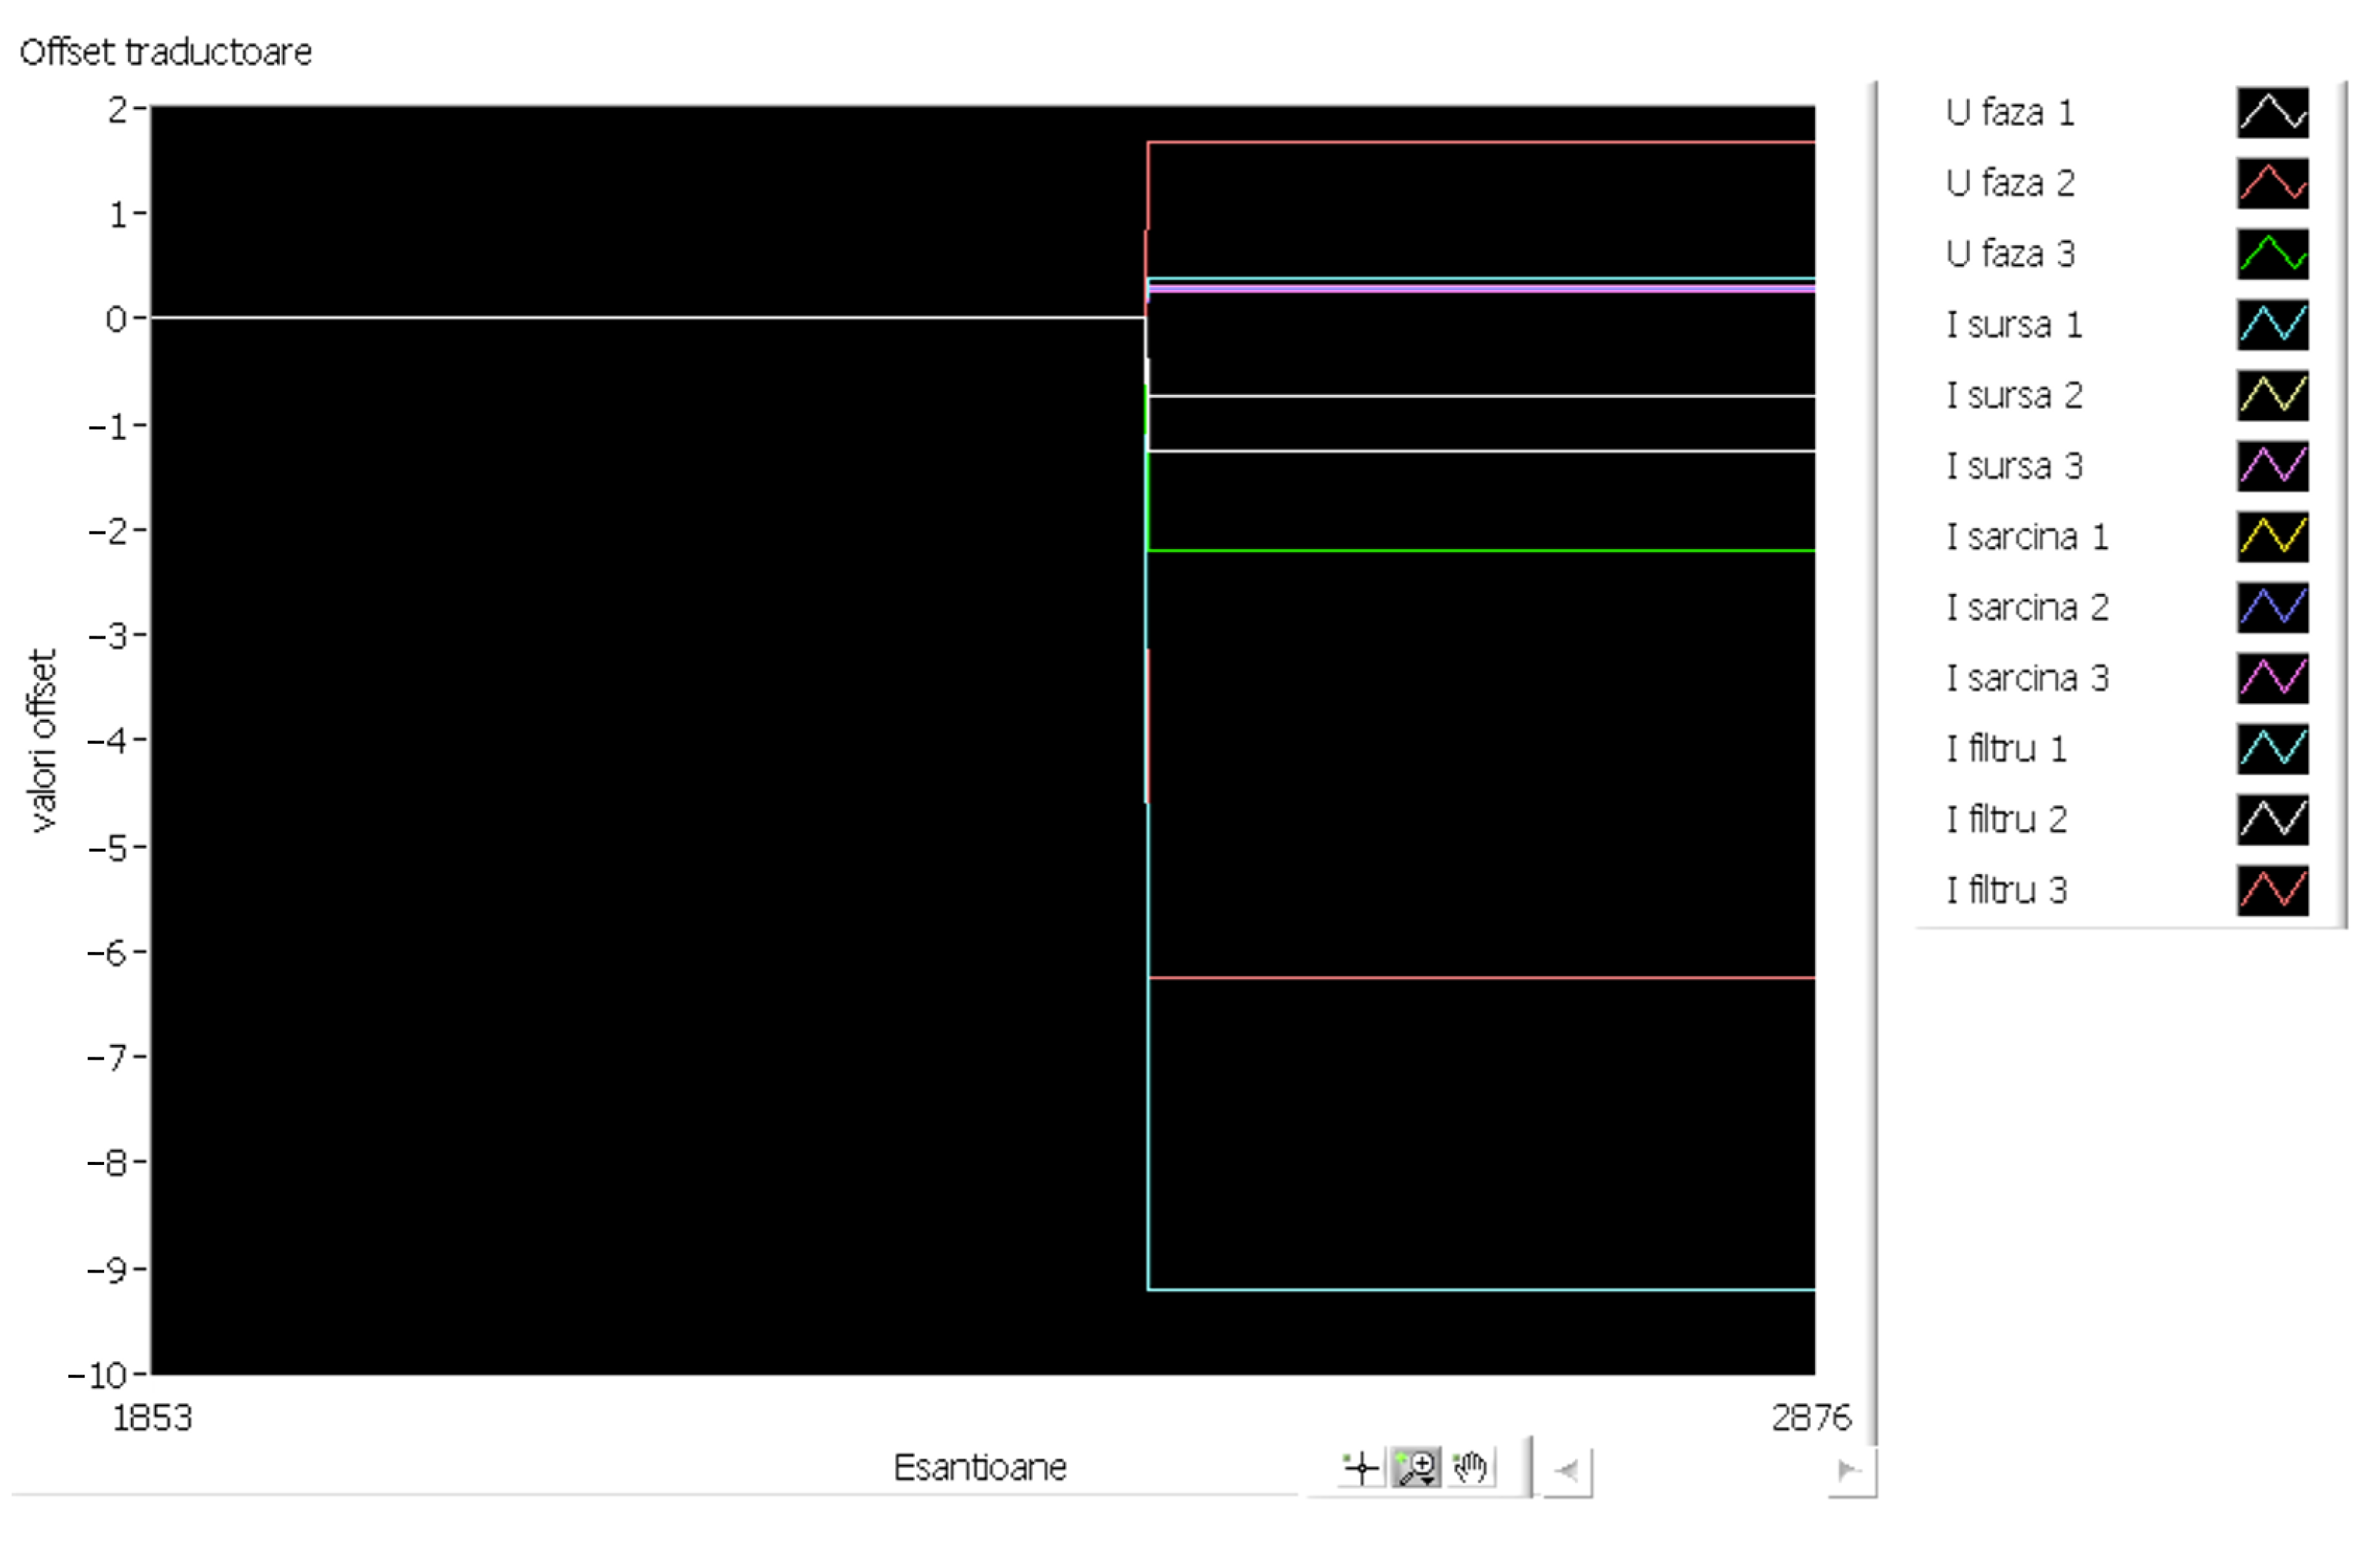
Task: Open I sursa 1 plot style icon
Action: pyautogui.click(x=2272, y=324)
